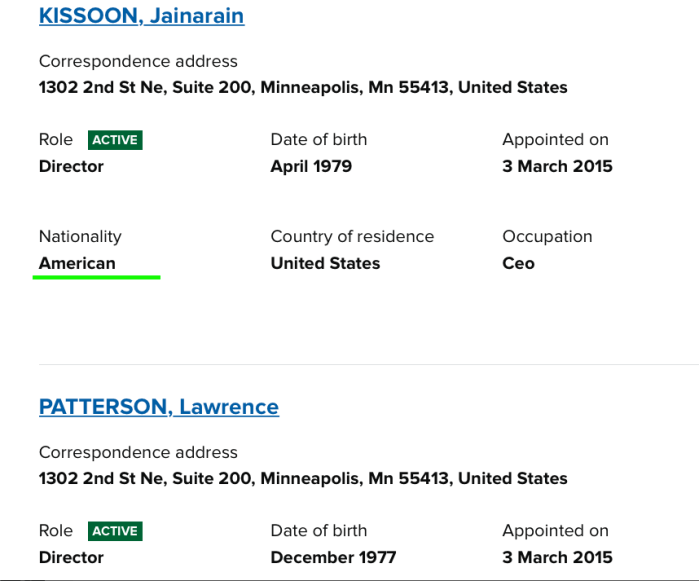The height and width of the screenshot is (581, 699).
Task: Click the ACTIVE badge under Patterson's role
Action: (115, 531)
